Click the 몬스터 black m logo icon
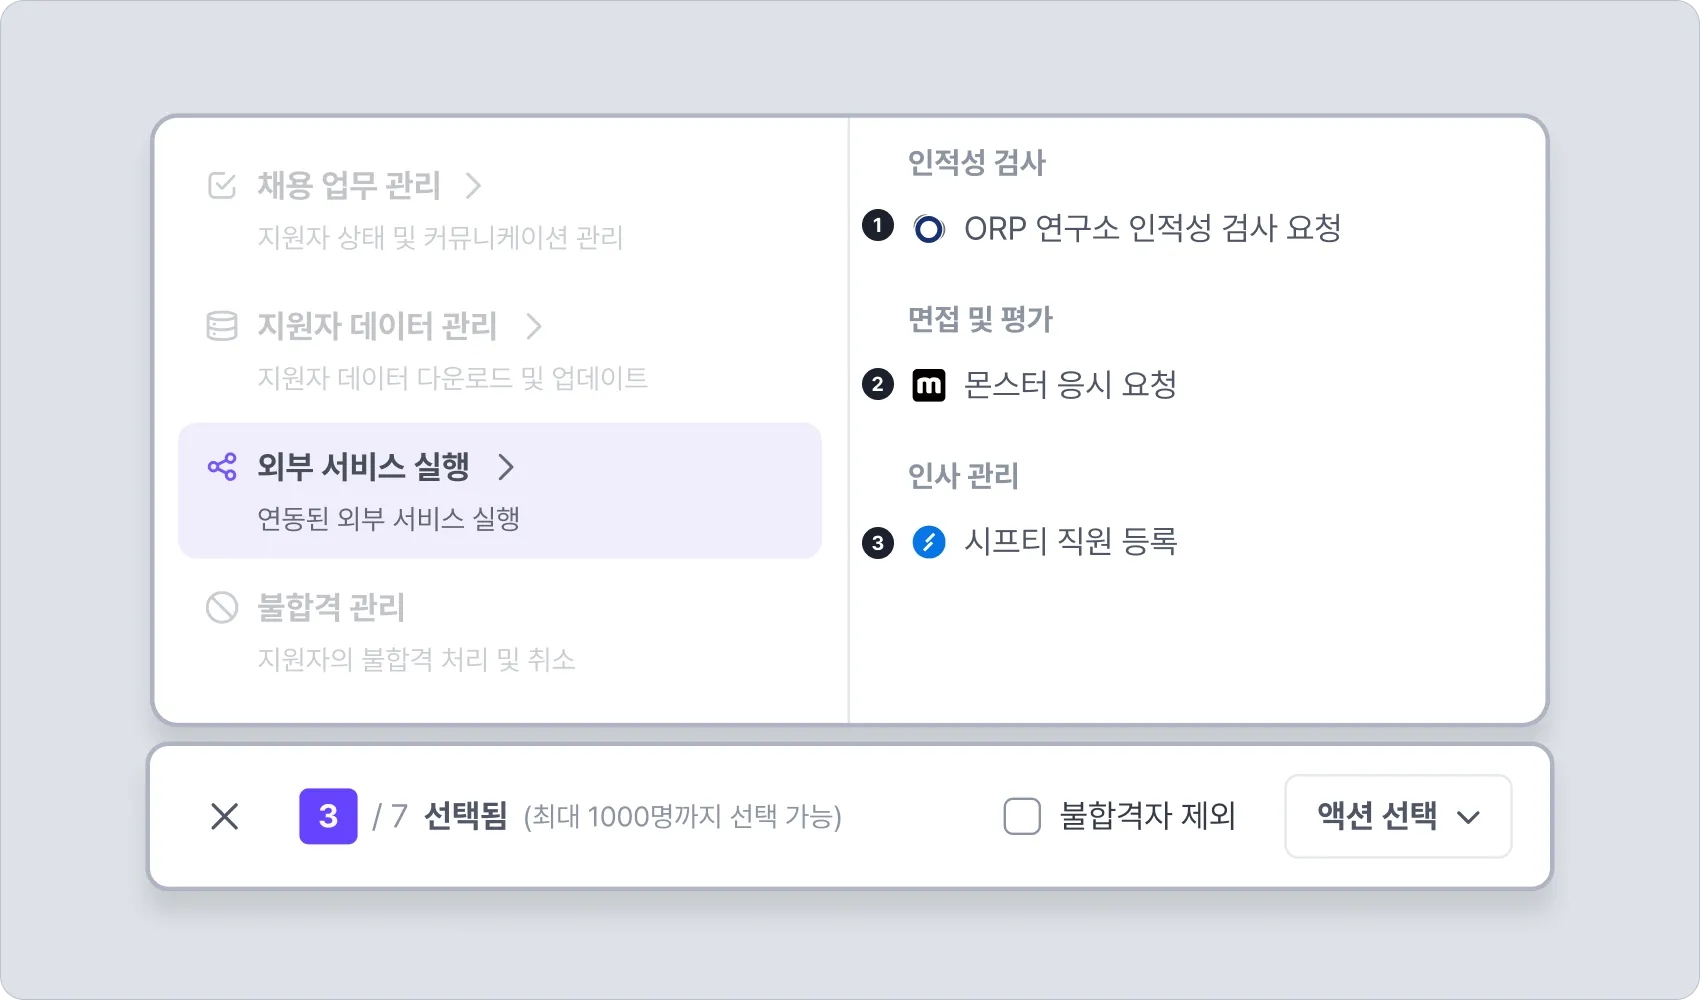1700x1000 pixels. pyautogui.click(x=929, y=385)
